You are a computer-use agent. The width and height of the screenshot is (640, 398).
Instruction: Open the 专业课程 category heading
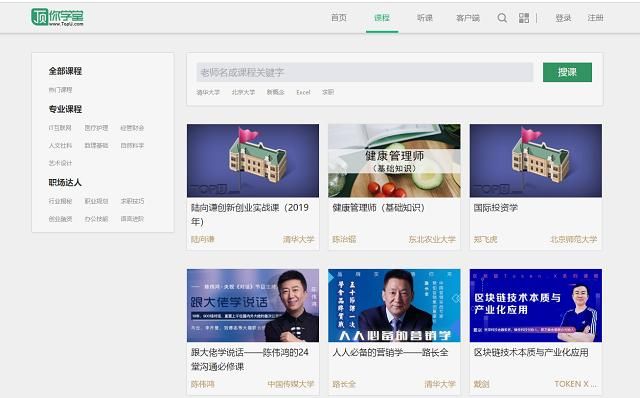click(65, 109)
